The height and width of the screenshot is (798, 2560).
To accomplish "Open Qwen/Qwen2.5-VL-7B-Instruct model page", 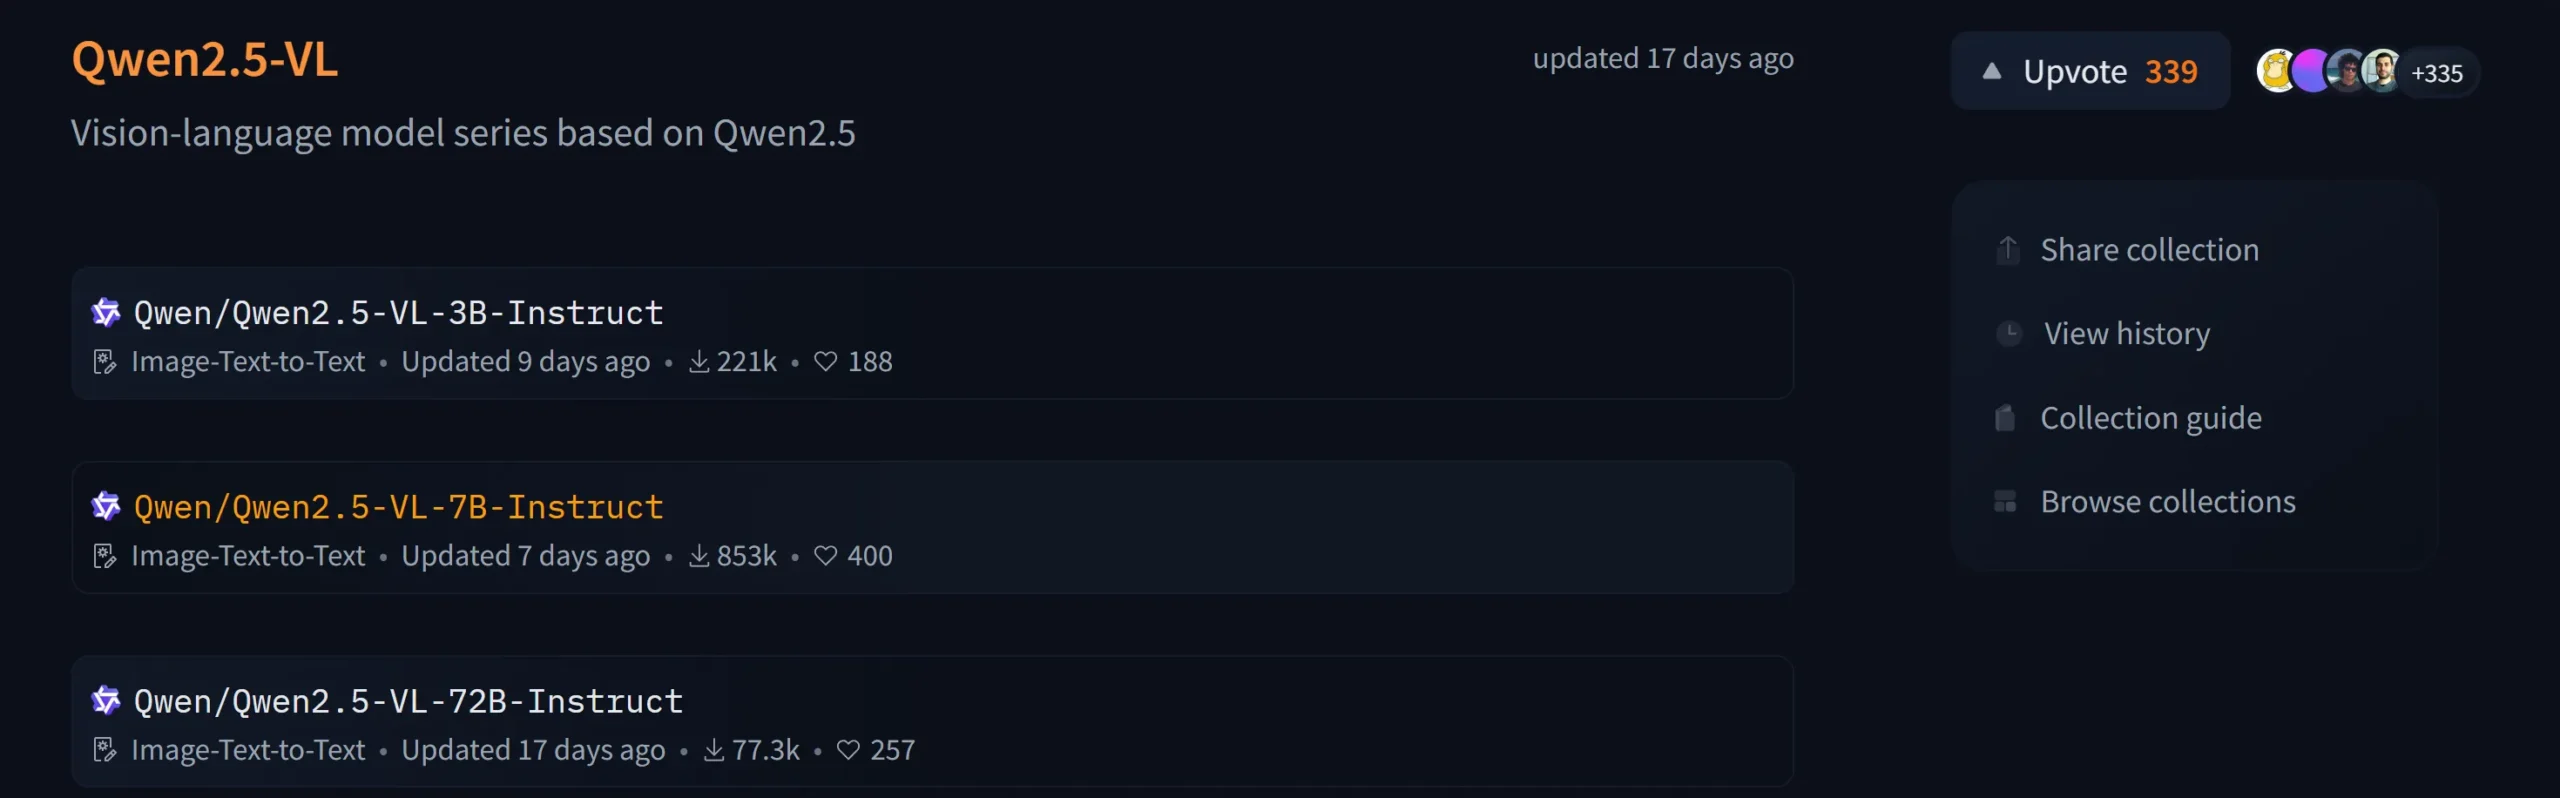I will [x=398, y=507].
